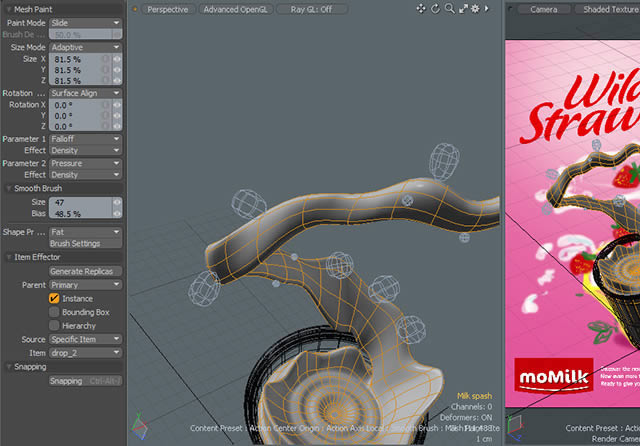Toggle the animate circle on Rotation X
Viewport: 640px width, 446px height.
(106, 105)
